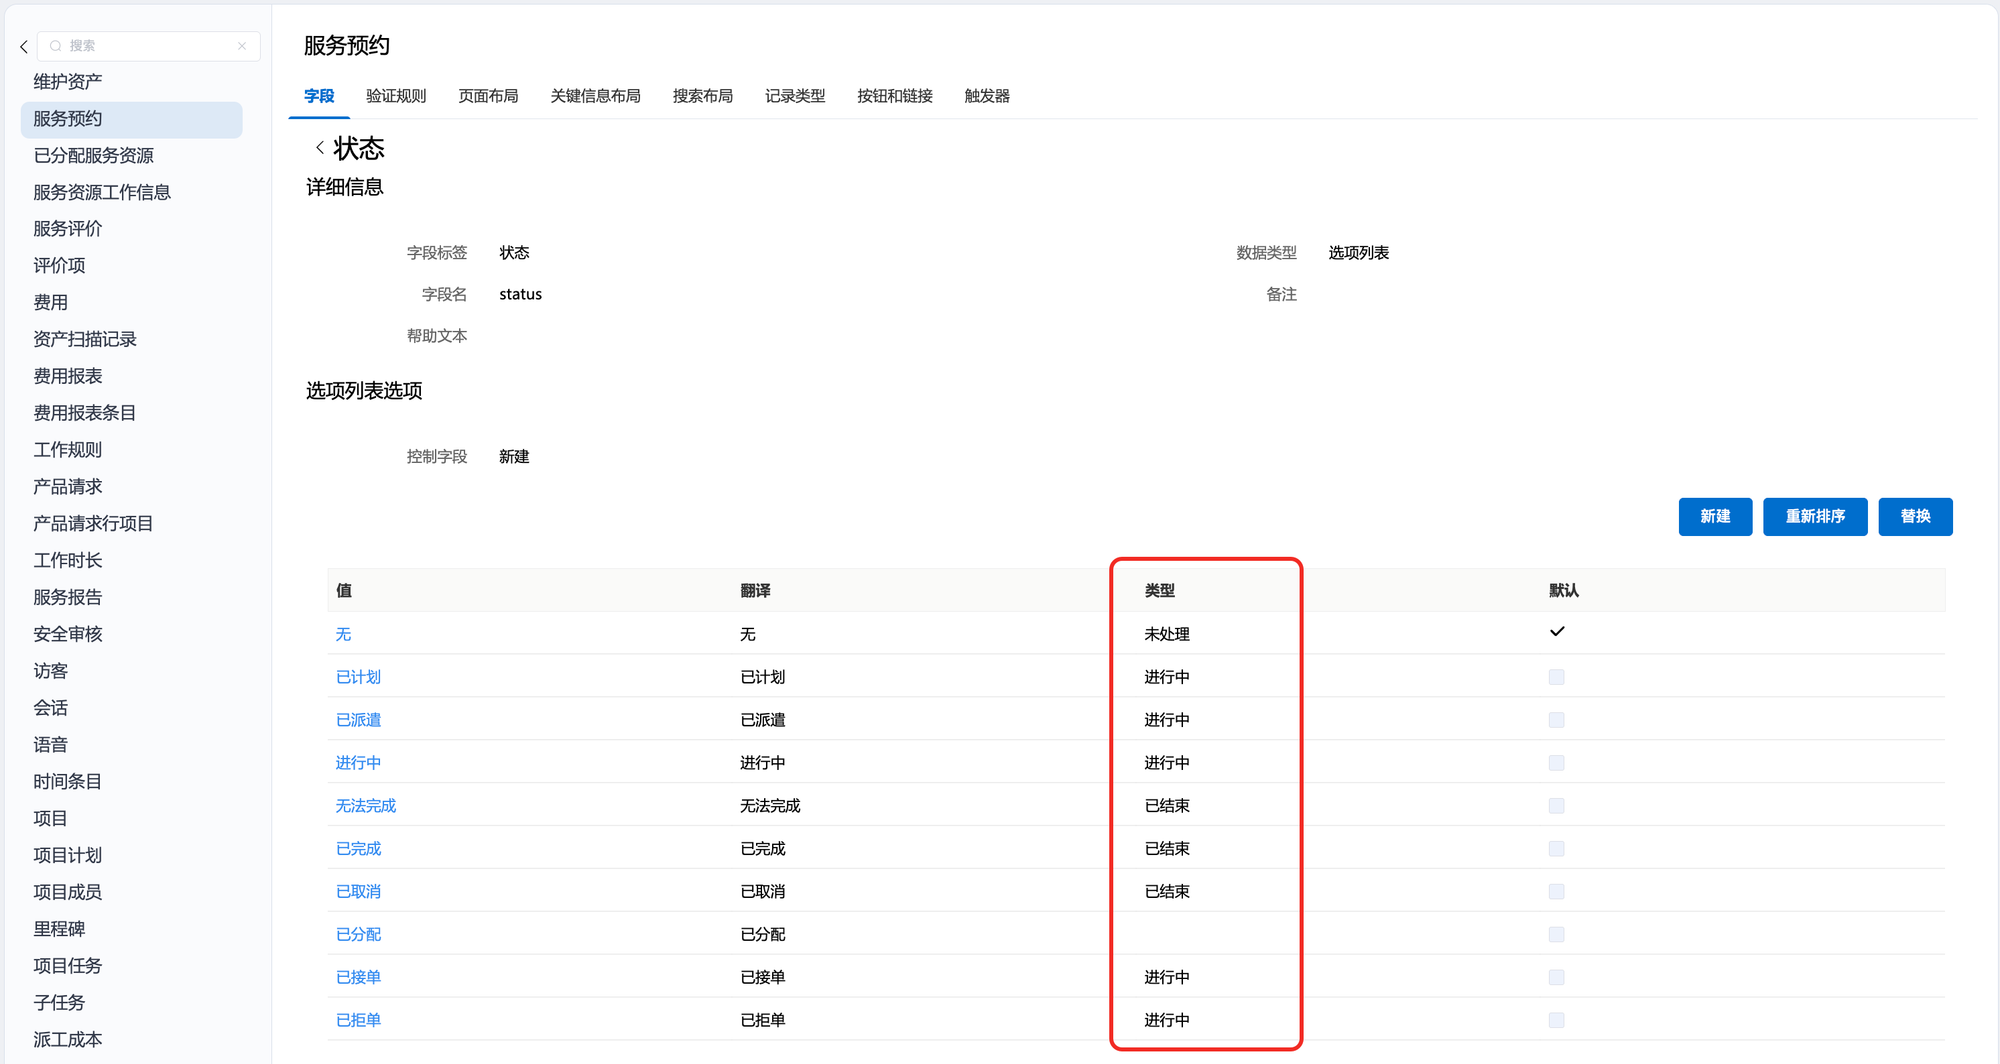Image resolution: width=2000 pixels, height=1064 pixels.
Task: Select 服务报告 in the sidebar
Action: pos(68,597)
